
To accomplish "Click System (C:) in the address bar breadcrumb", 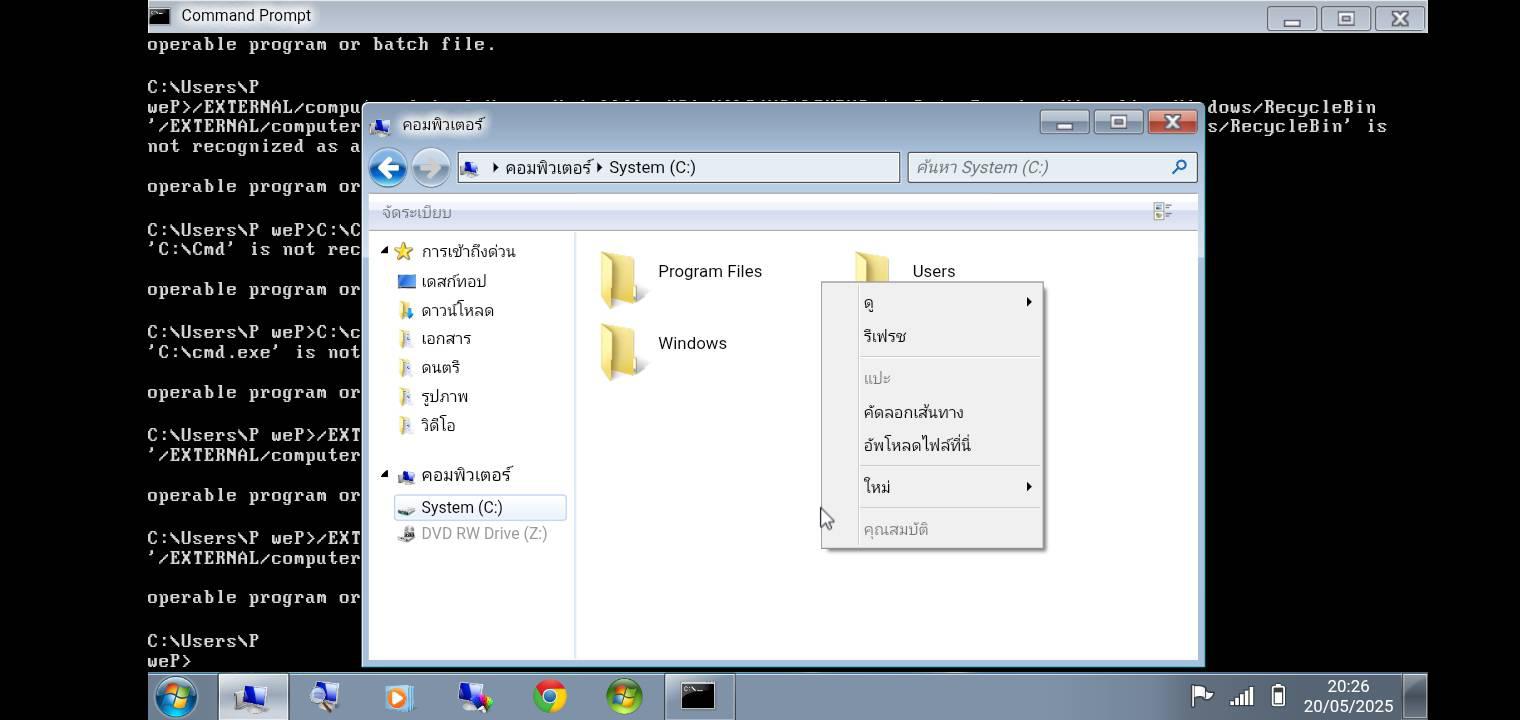I will (652, 167).
